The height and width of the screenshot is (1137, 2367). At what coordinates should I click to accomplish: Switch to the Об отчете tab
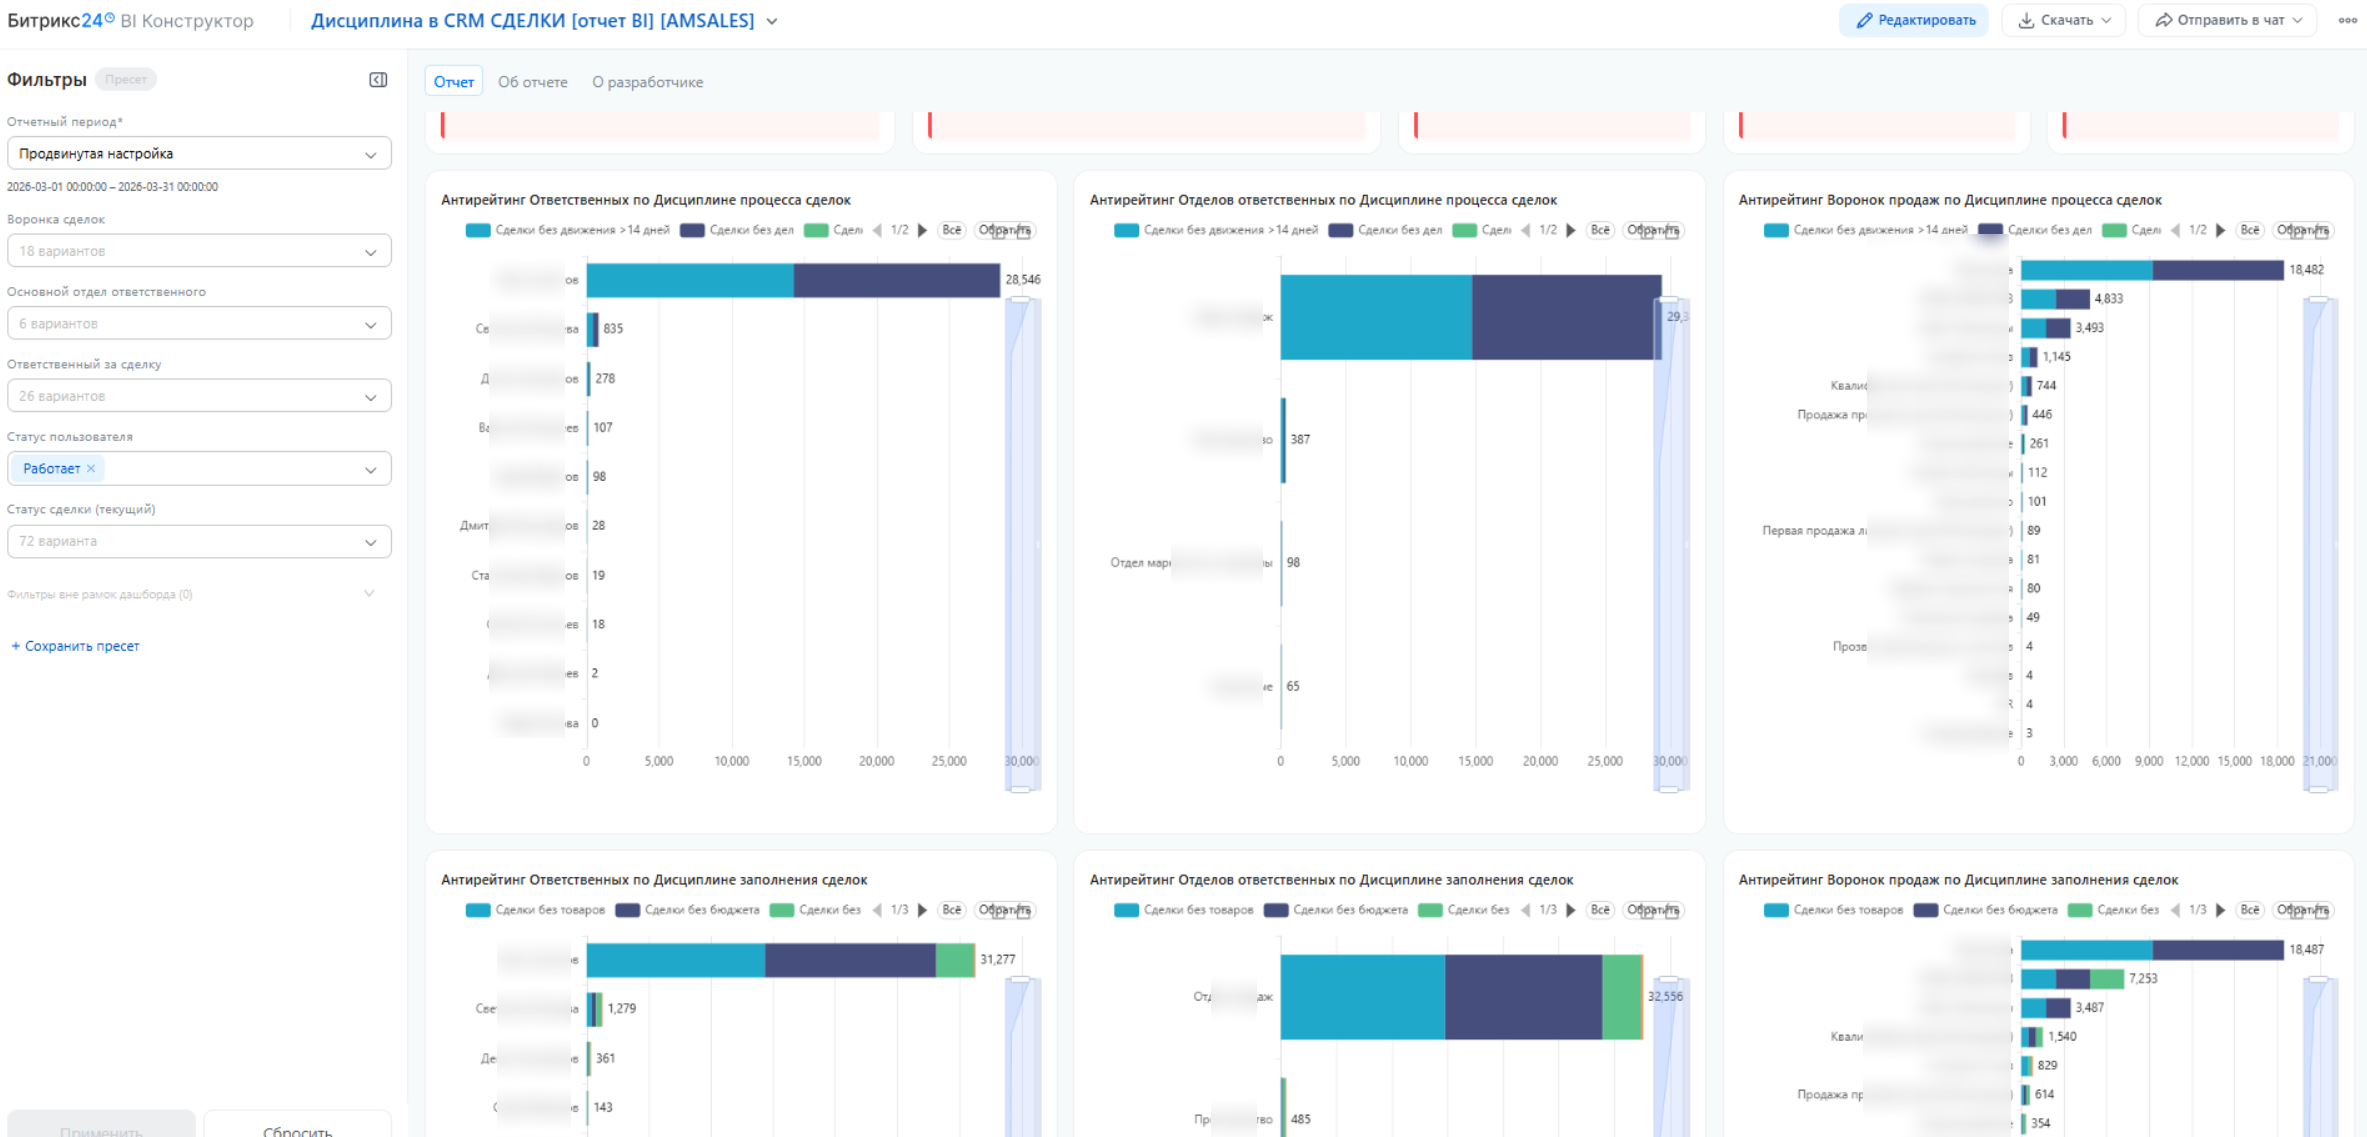tap(532, 82)
